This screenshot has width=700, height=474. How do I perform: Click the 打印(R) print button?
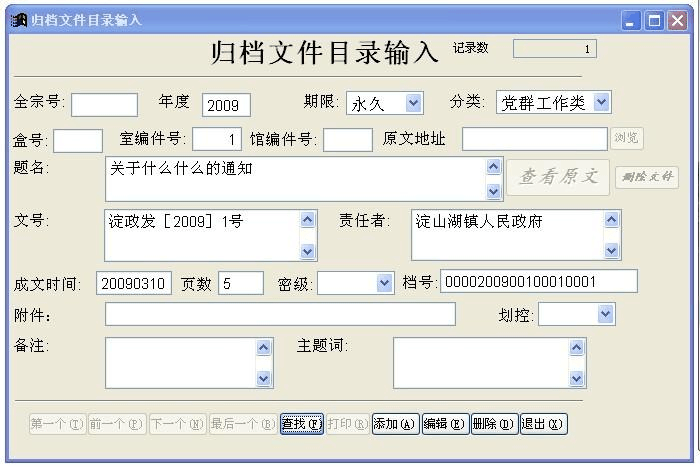click(x=348, y=424)
